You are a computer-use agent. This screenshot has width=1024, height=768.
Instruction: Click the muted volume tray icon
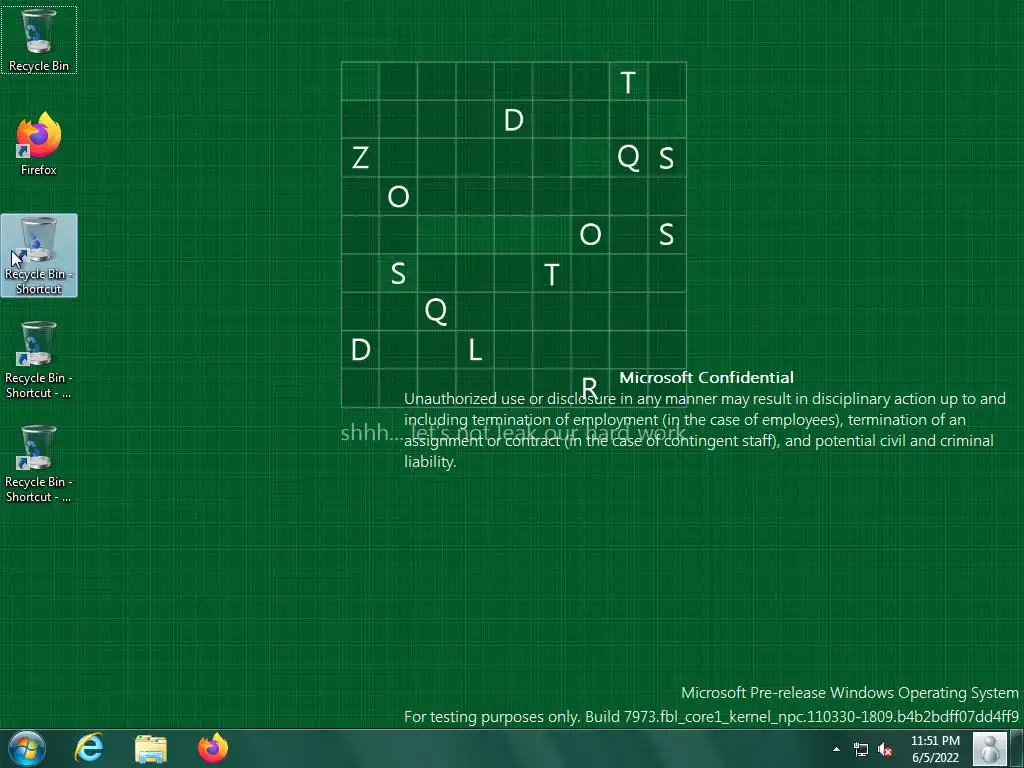(x=885, y=749)
